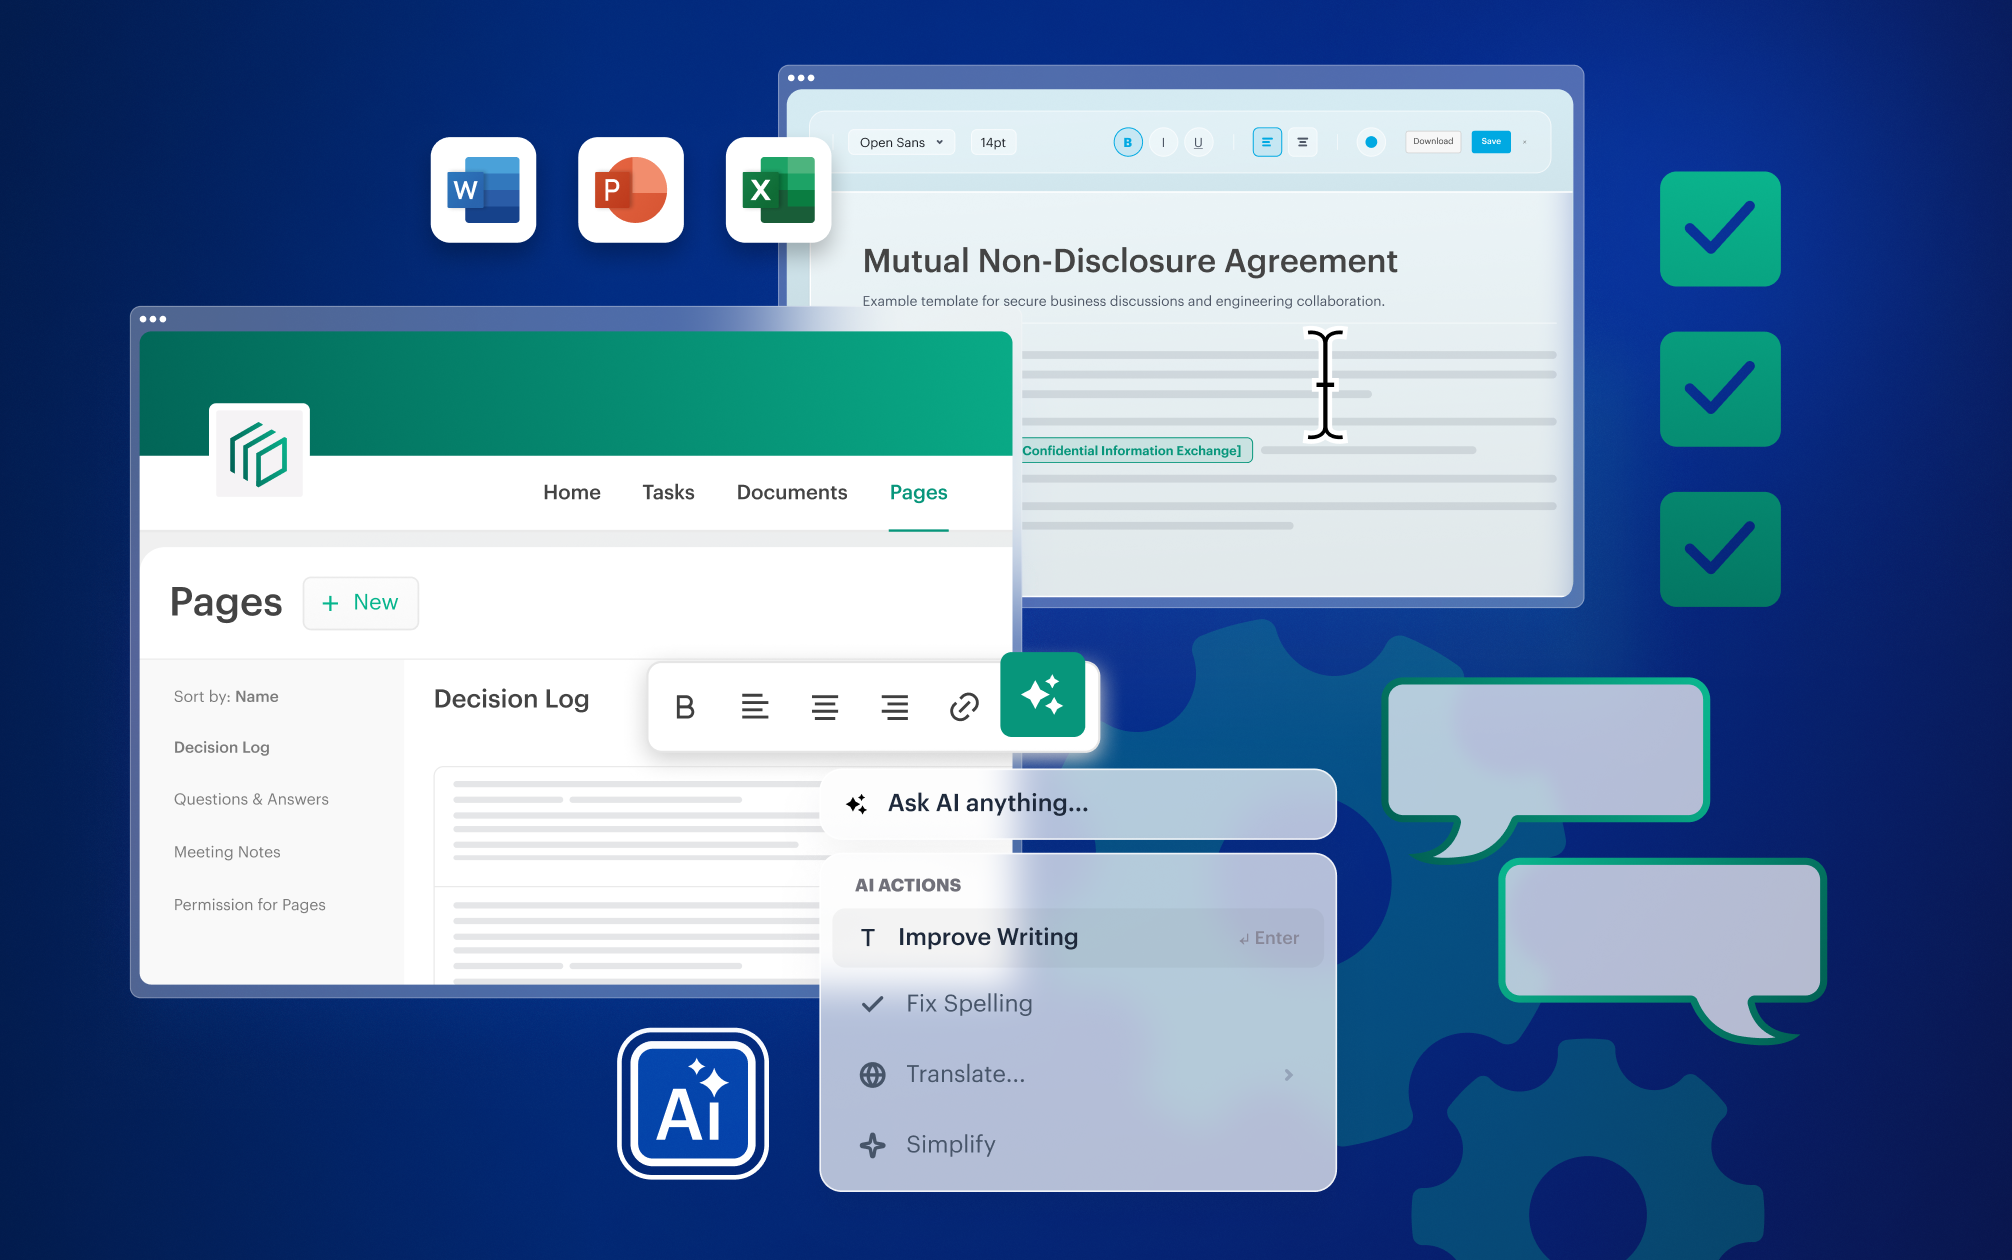Click the green workspace logo in Pages window

[x=259, y=453]
